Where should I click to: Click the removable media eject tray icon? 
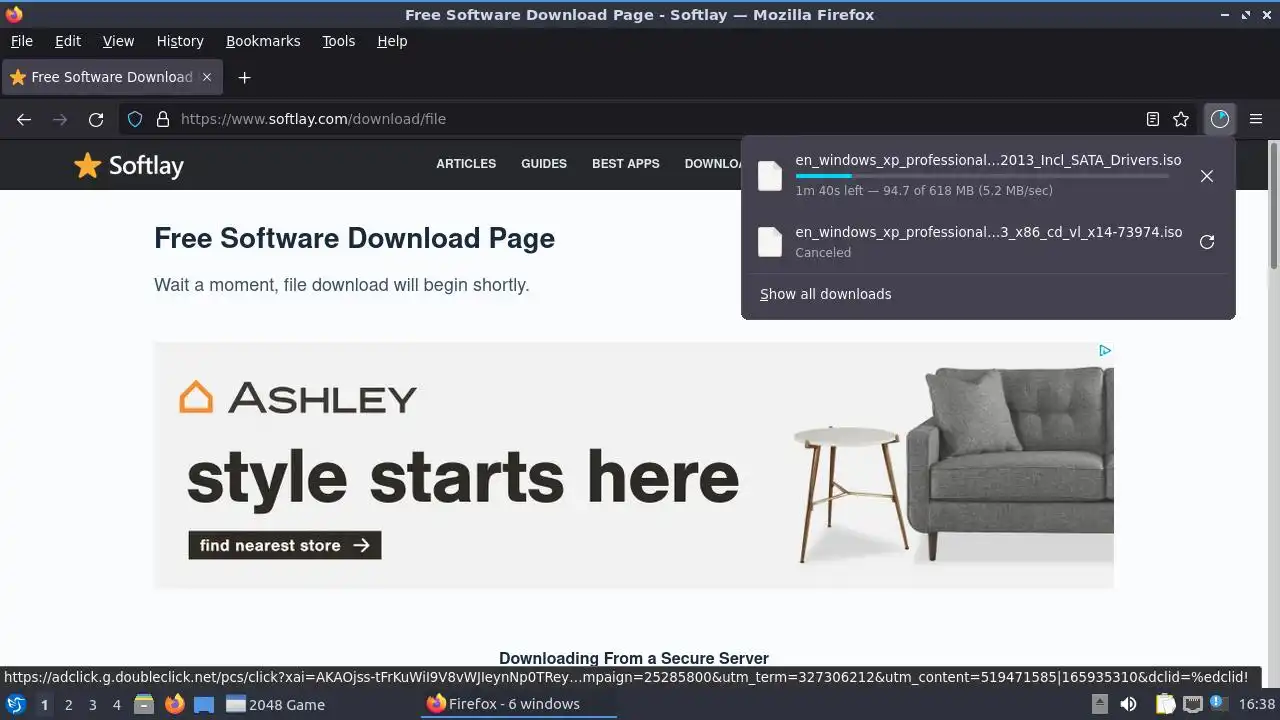[x=1099, y=704]
